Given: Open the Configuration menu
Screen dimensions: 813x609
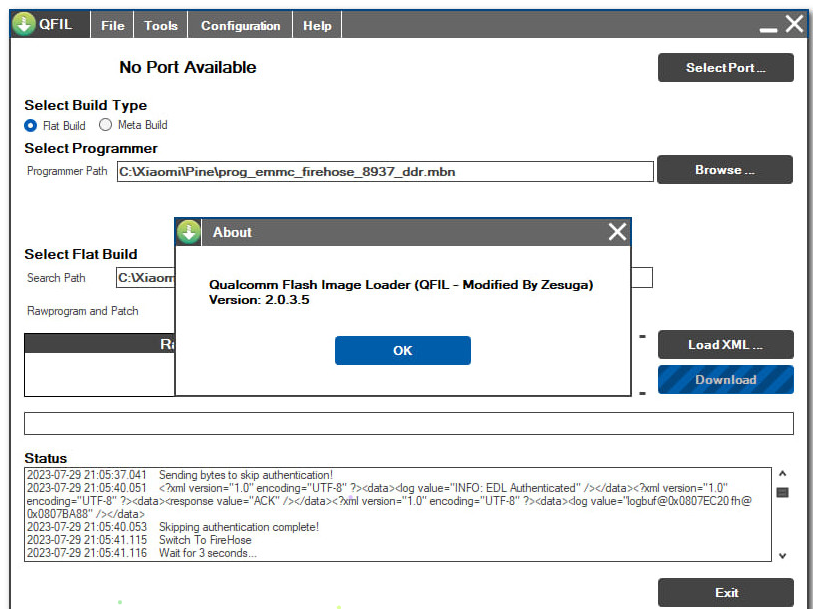Looking at the screenshot, I should 240,26.
